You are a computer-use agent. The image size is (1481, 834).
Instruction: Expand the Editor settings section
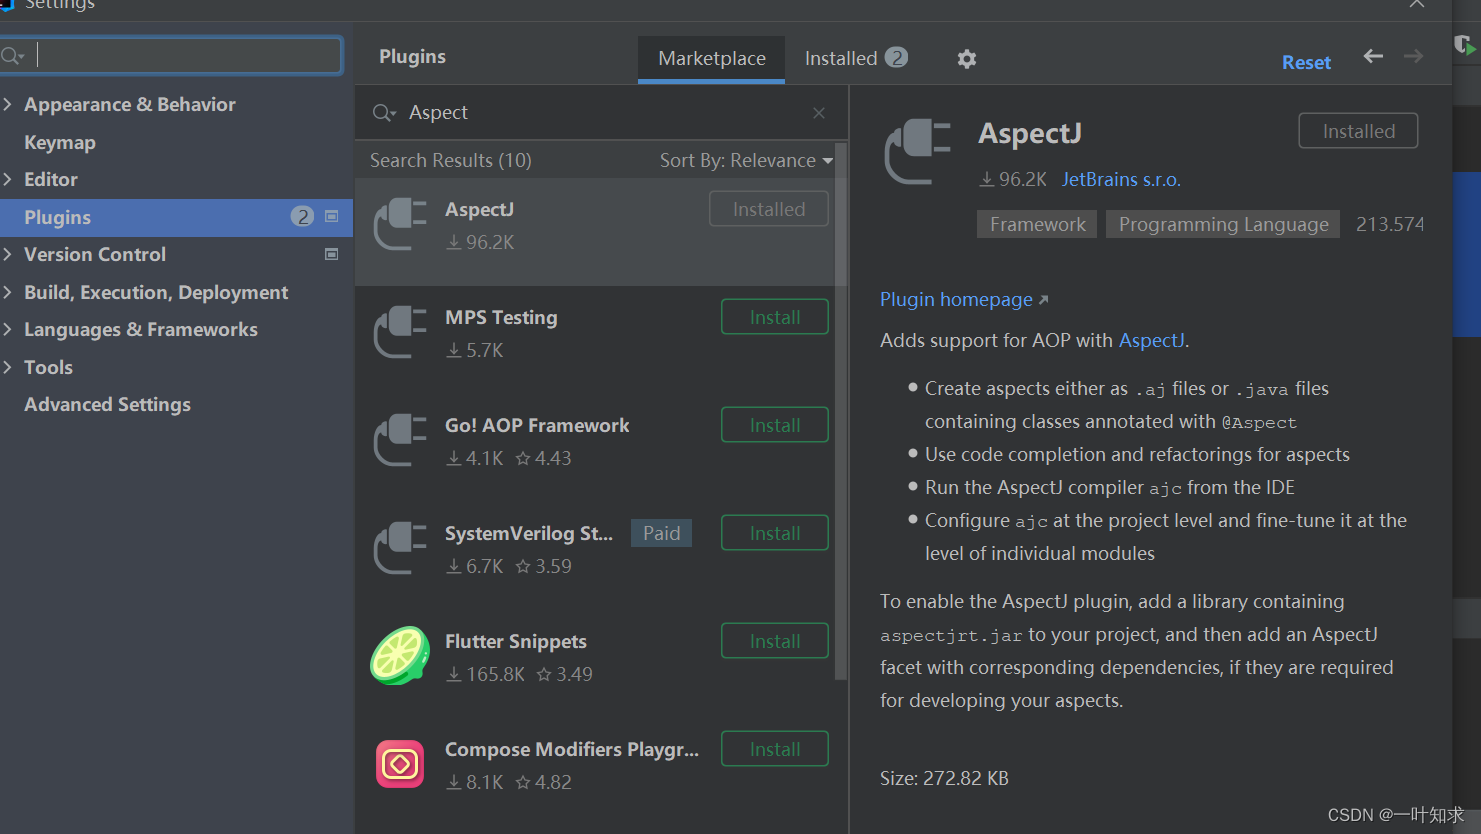(x=8, y=179)
